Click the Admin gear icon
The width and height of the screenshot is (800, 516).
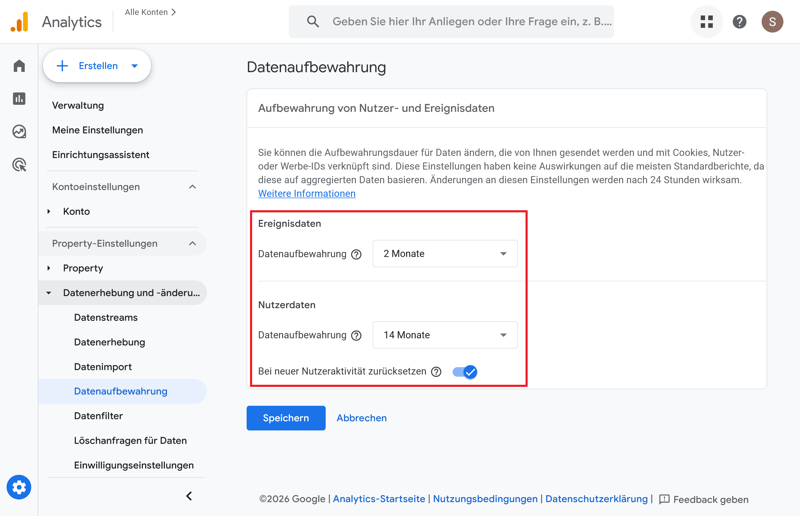pyautogui.click(x=19, y=487)
